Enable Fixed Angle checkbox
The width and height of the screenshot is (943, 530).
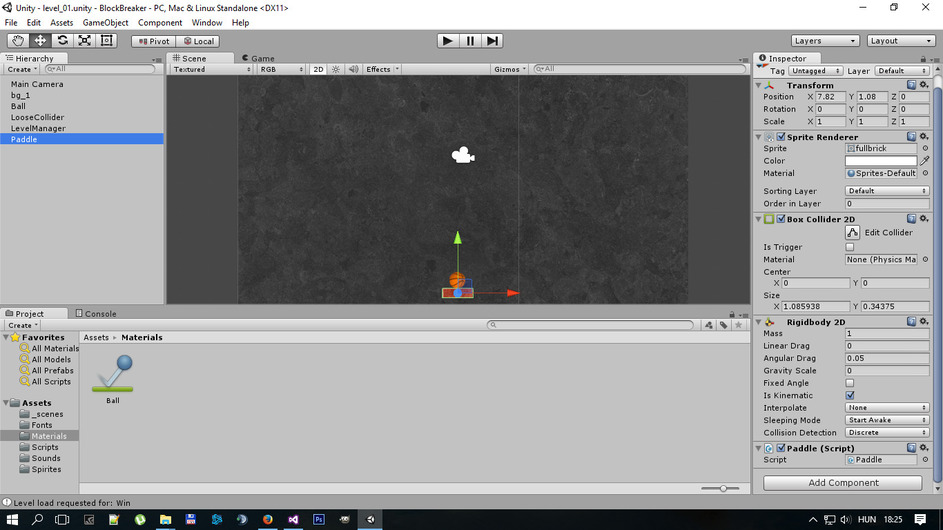pyautogui.click(x=850, y=383)
